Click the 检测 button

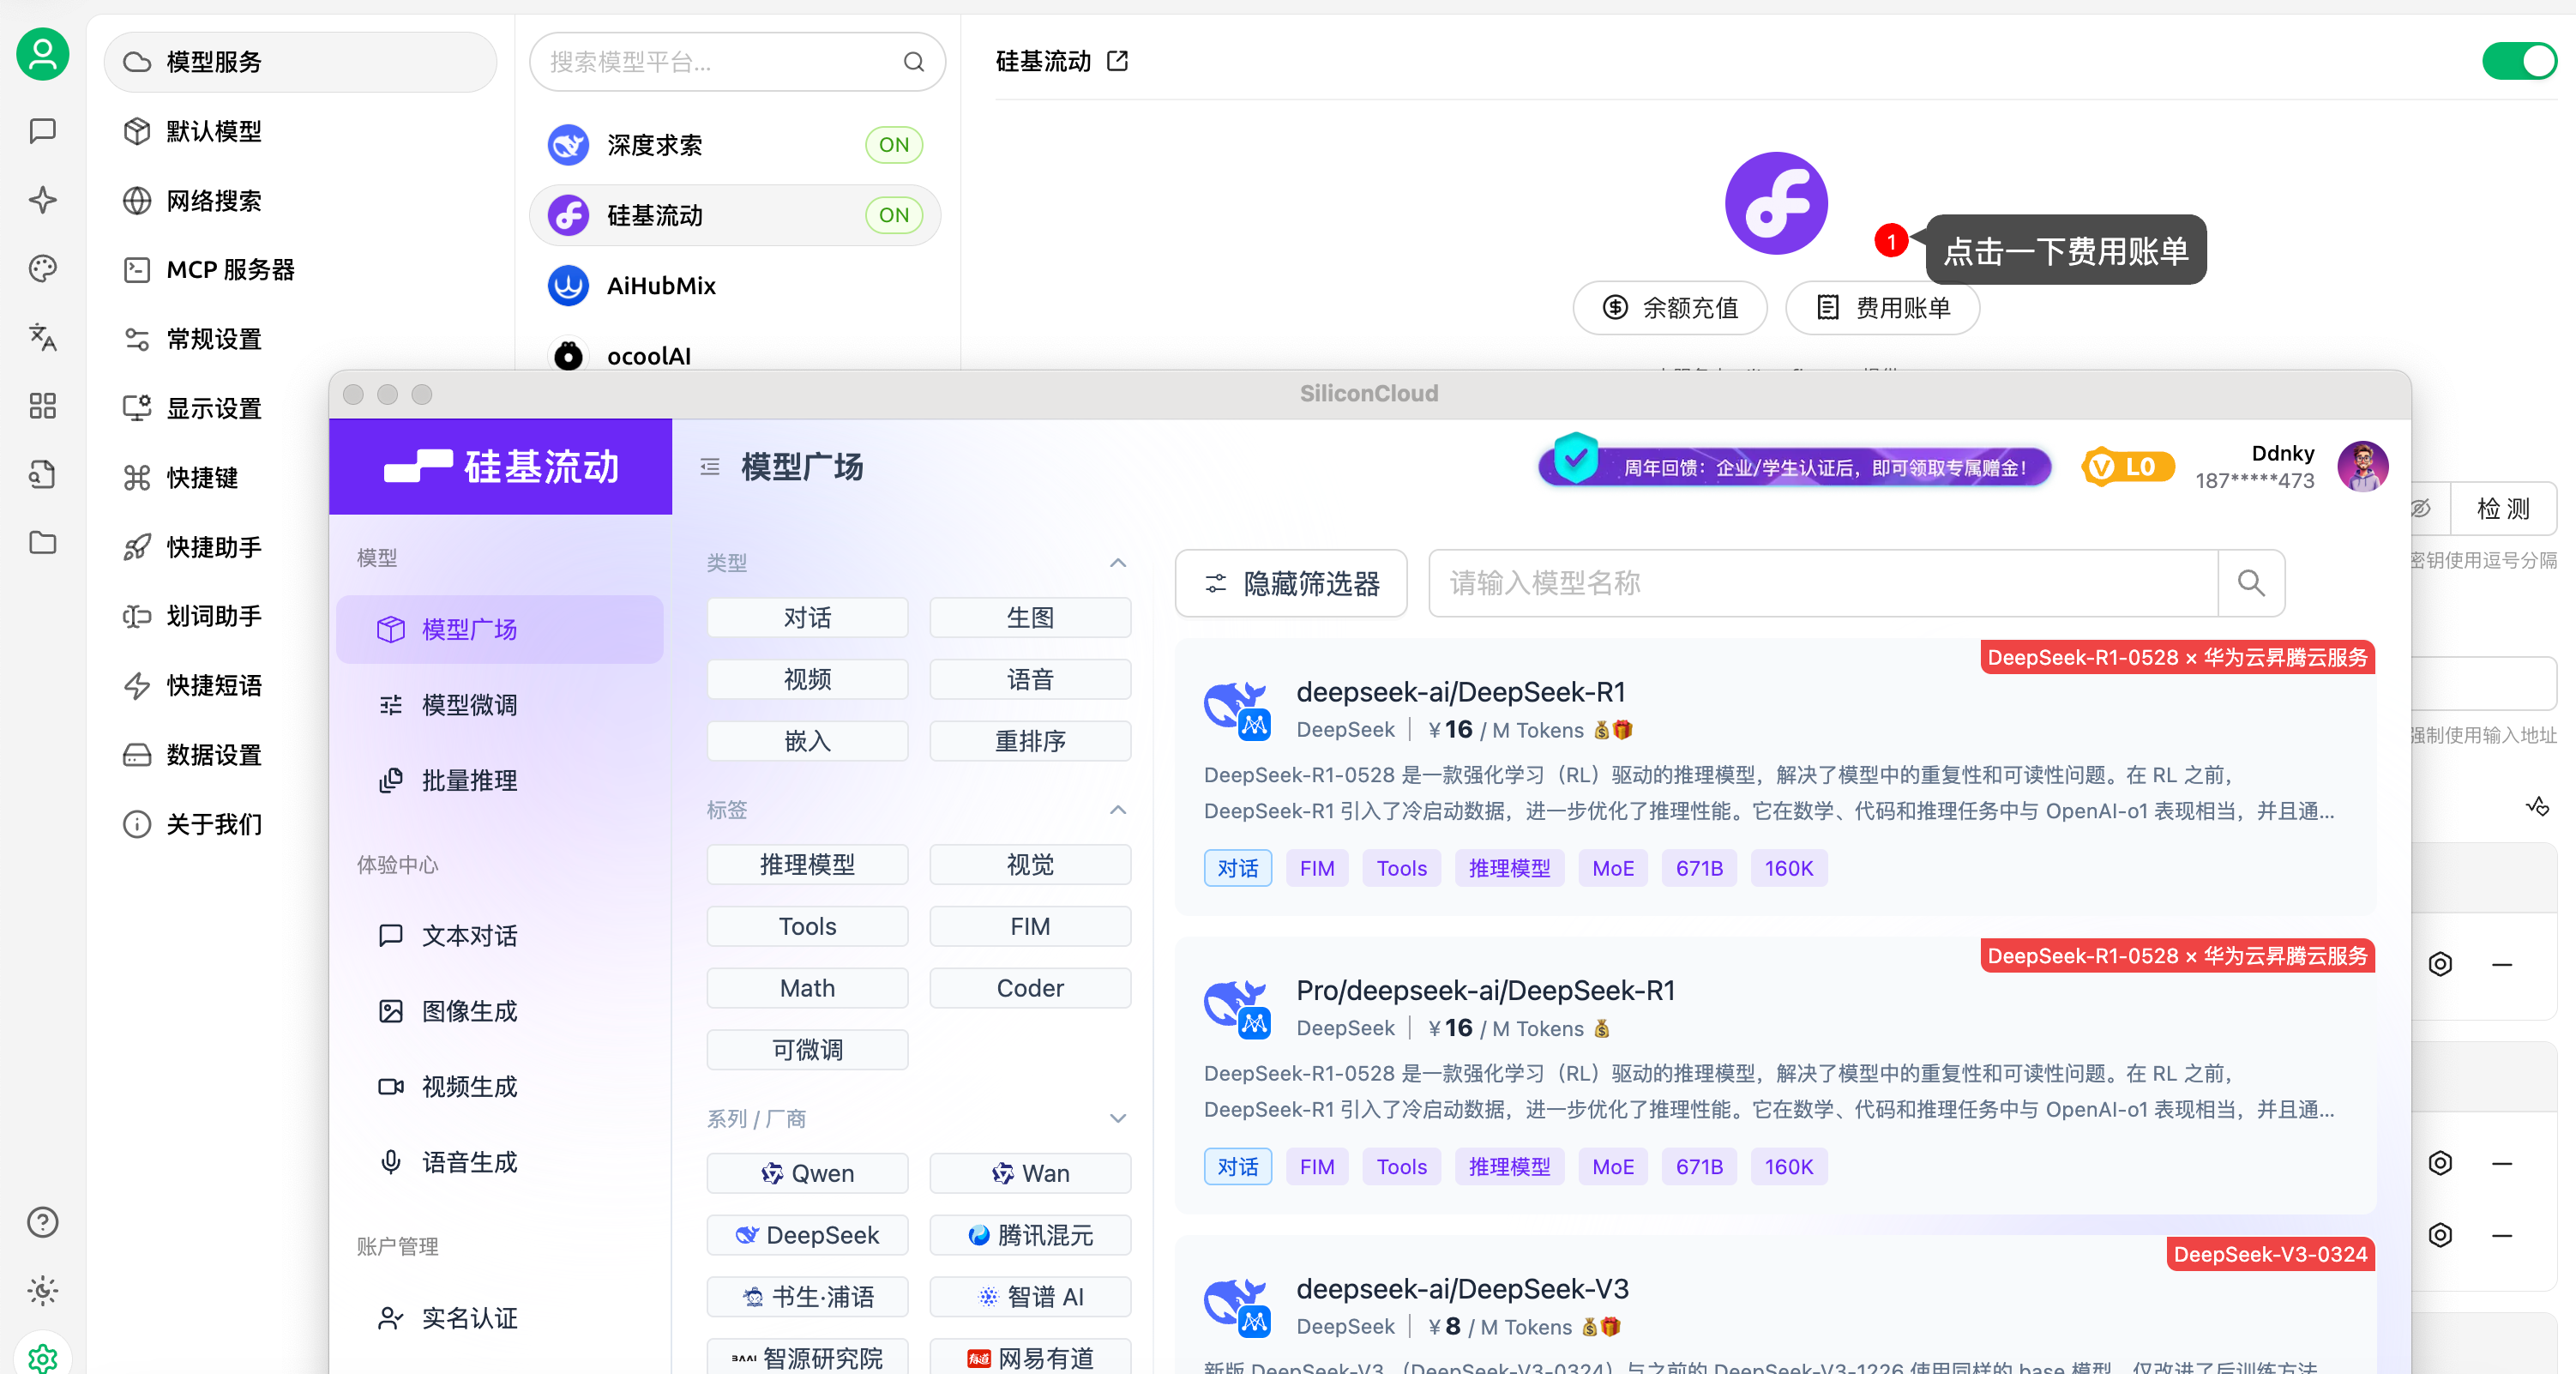[x=2503, y=508]
